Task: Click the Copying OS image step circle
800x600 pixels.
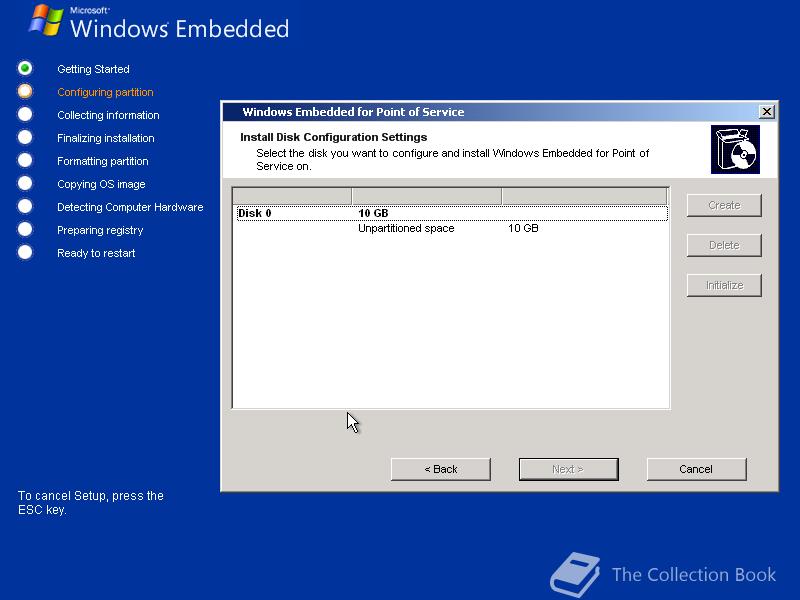Action: [x=25, y=183]
